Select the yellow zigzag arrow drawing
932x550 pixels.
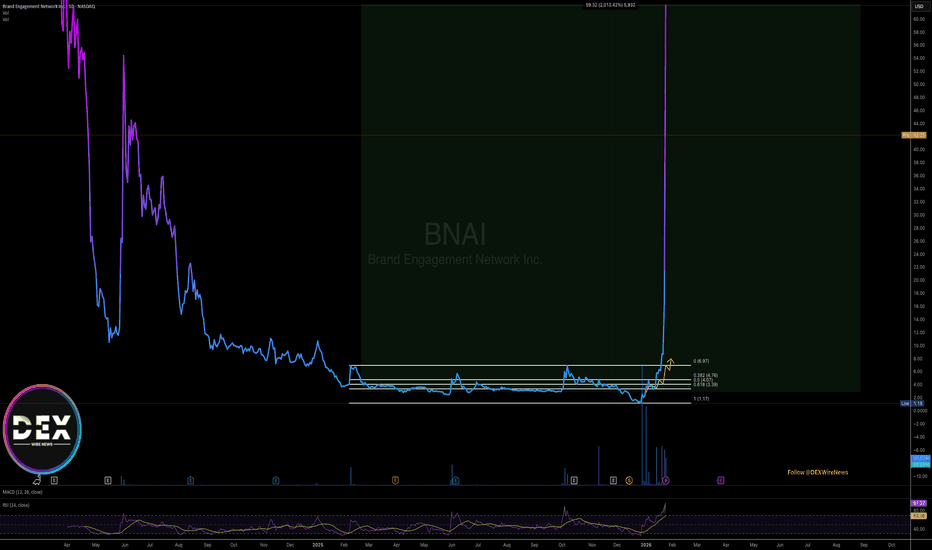tap(665, 372)
